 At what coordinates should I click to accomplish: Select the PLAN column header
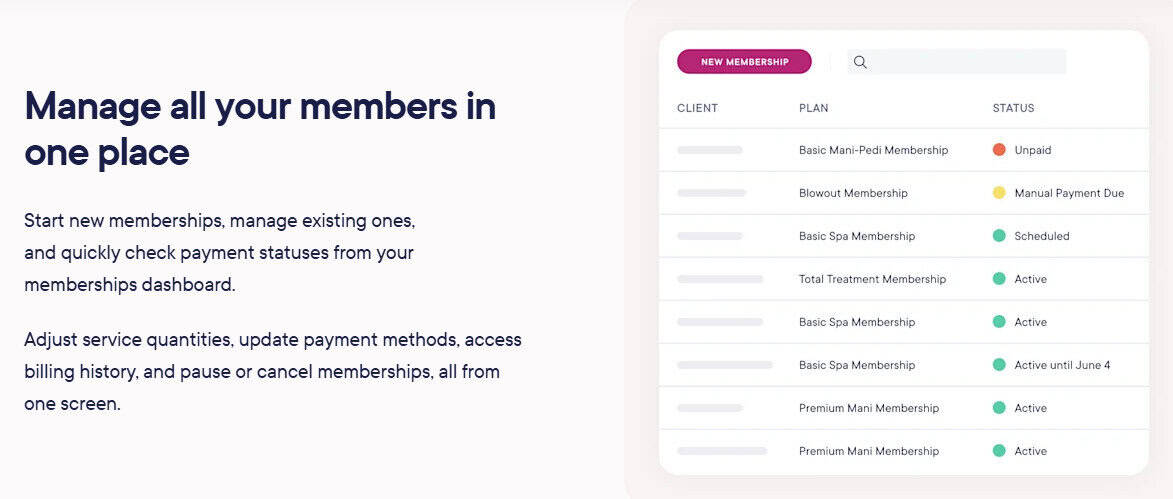click(x=813, y=108)
